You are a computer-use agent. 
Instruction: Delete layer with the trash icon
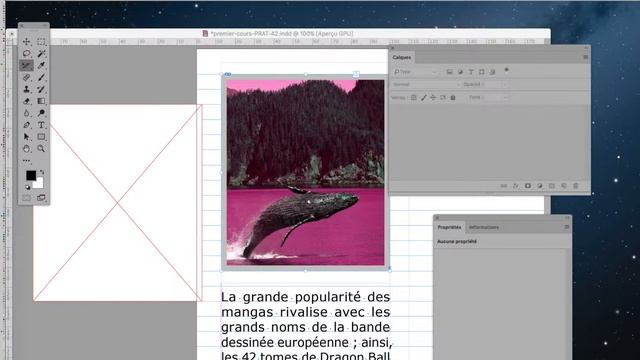pos(576,186)
